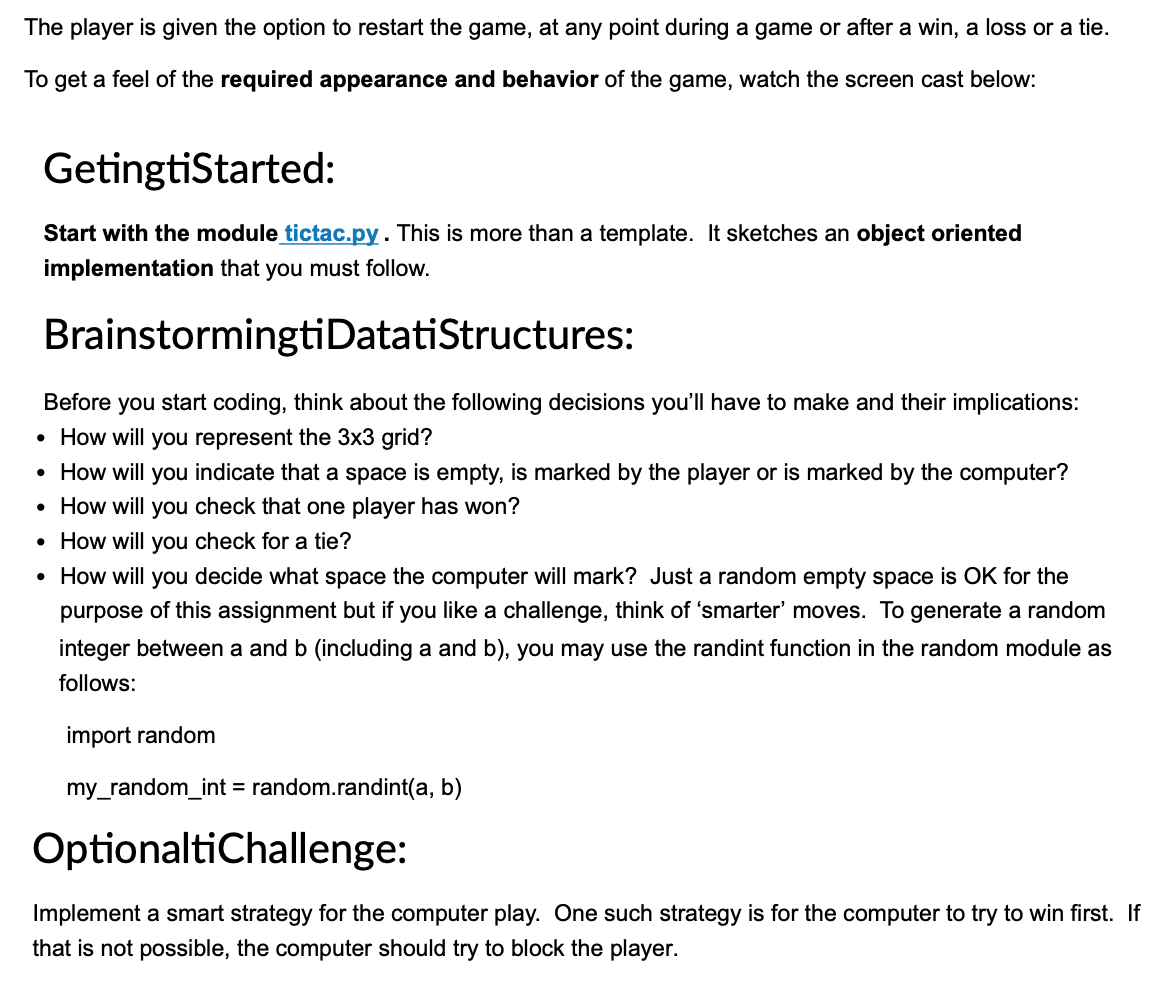Click the bullet about checking for a tie
This screenshot has width=1170, height=990.
(205, 542)
